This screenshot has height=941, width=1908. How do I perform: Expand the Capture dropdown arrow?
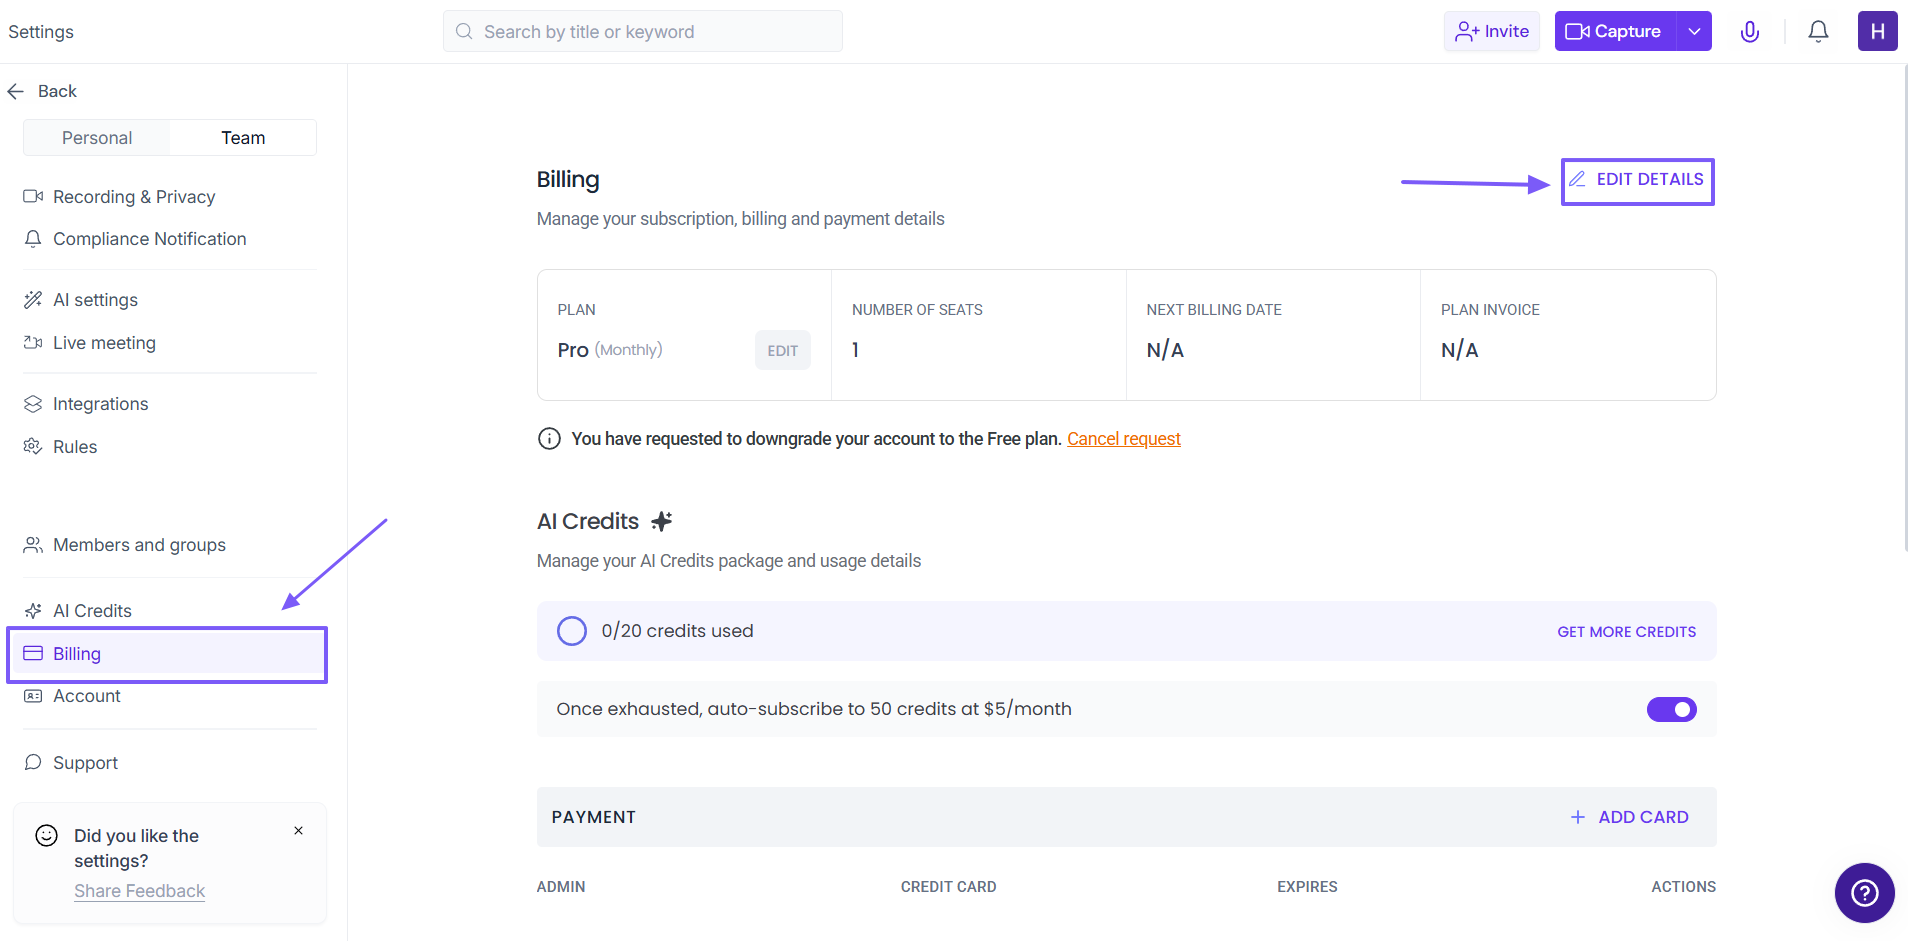[x=1694, y=31]
